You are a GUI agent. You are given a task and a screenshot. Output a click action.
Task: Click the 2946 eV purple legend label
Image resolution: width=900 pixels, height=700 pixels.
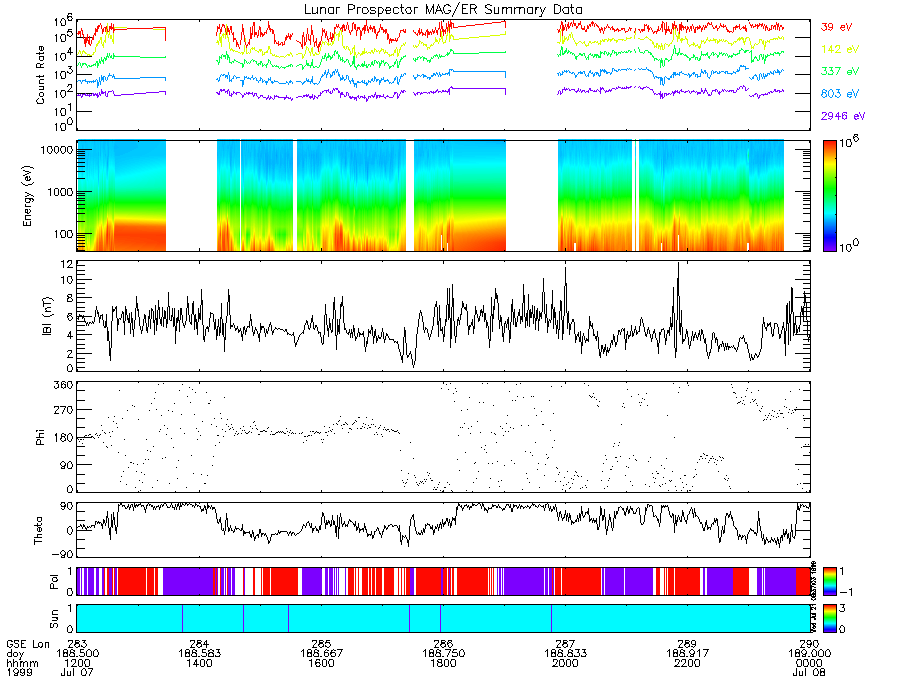coord(843,116)
